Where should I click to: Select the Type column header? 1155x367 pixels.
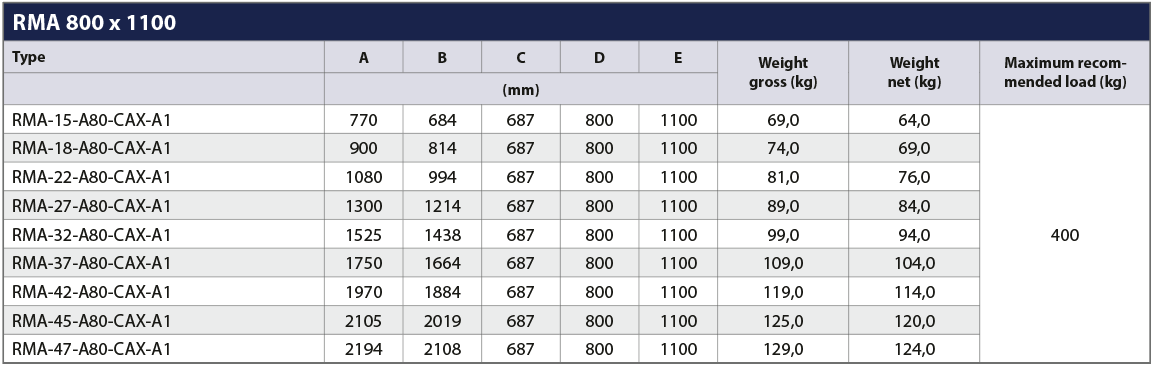28,58
